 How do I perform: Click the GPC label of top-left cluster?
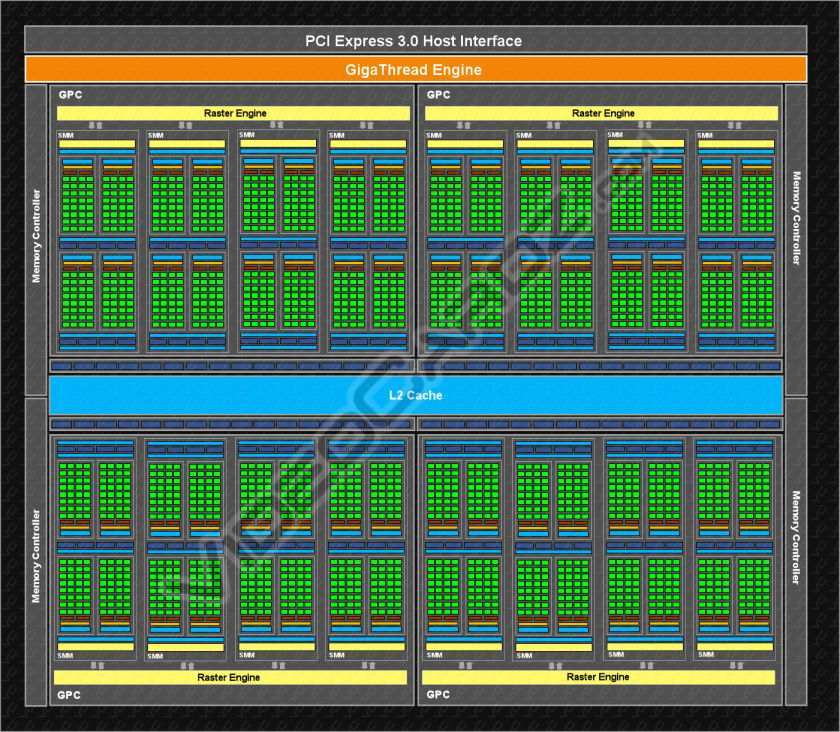click(x=70, y=95)
